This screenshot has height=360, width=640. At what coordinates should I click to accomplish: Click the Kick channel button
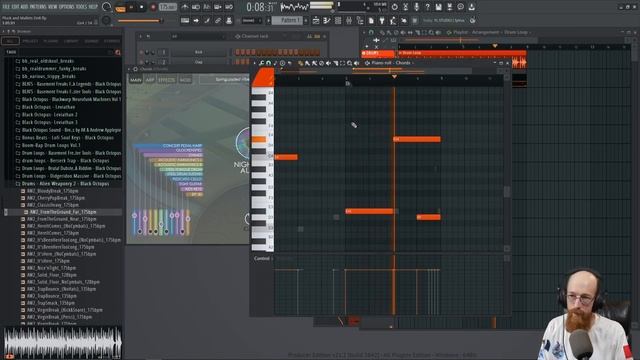[199, 52]
